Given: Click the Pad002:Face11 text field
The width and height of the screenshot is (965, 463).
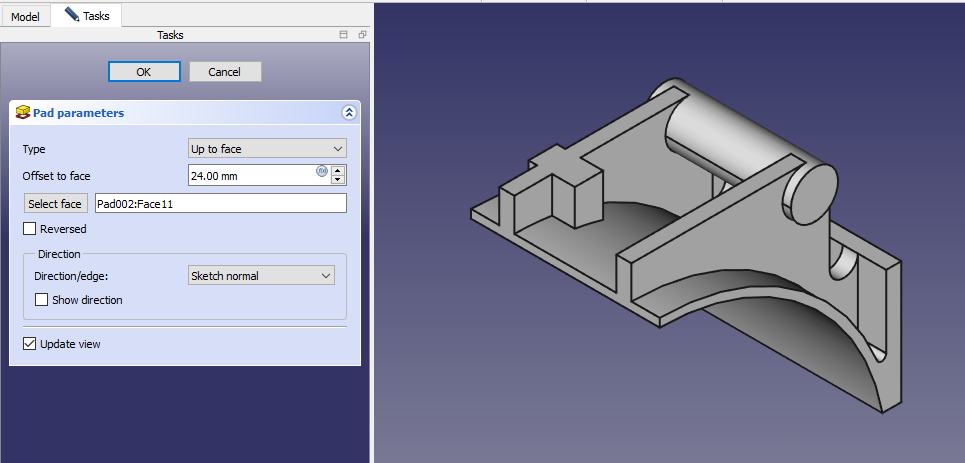Looking at the screenshot, I should click(x=220, y=204).
